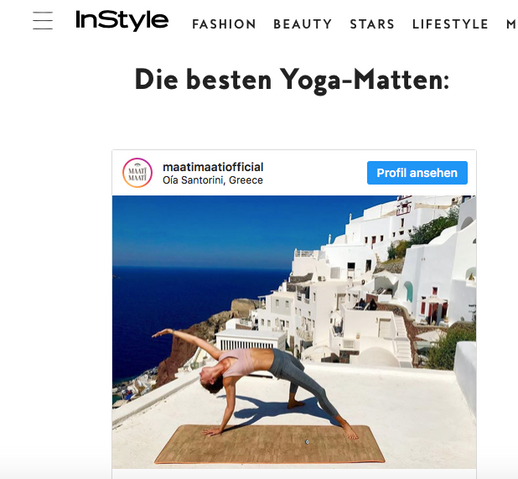Click the Profil ansehen button

coord(417,173)
